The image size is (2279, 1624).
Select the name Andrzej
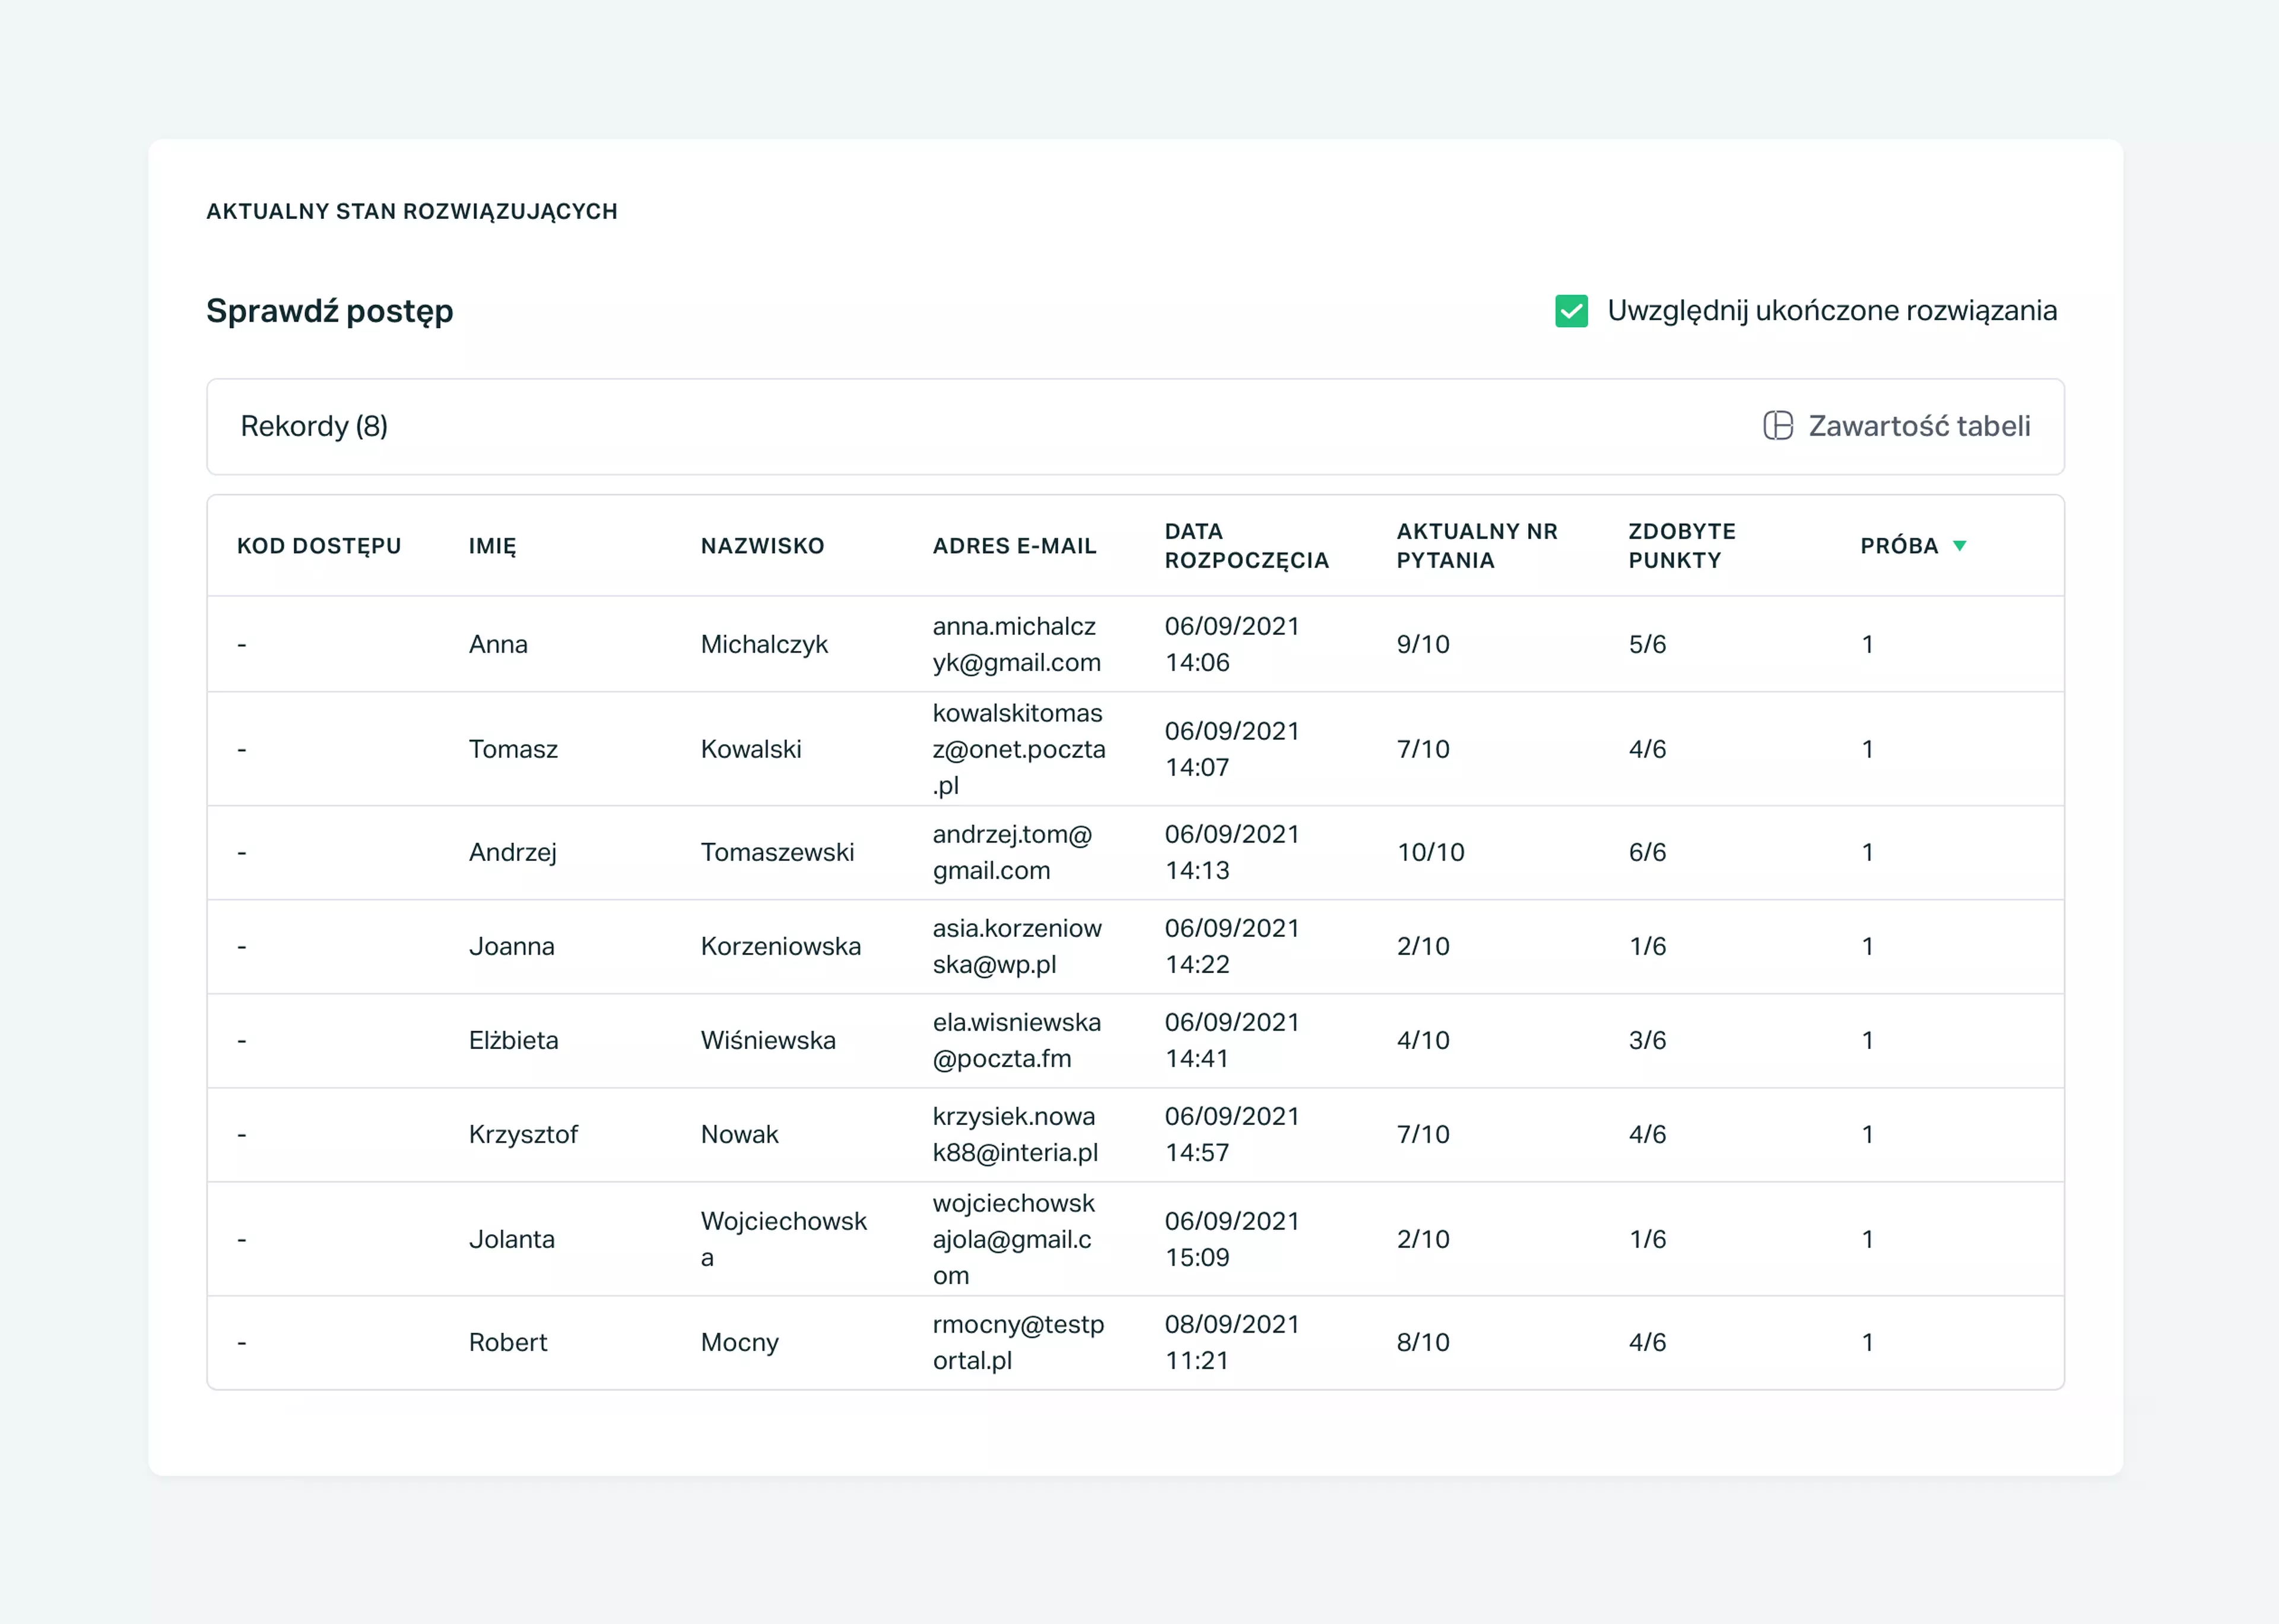click(513, 852)
